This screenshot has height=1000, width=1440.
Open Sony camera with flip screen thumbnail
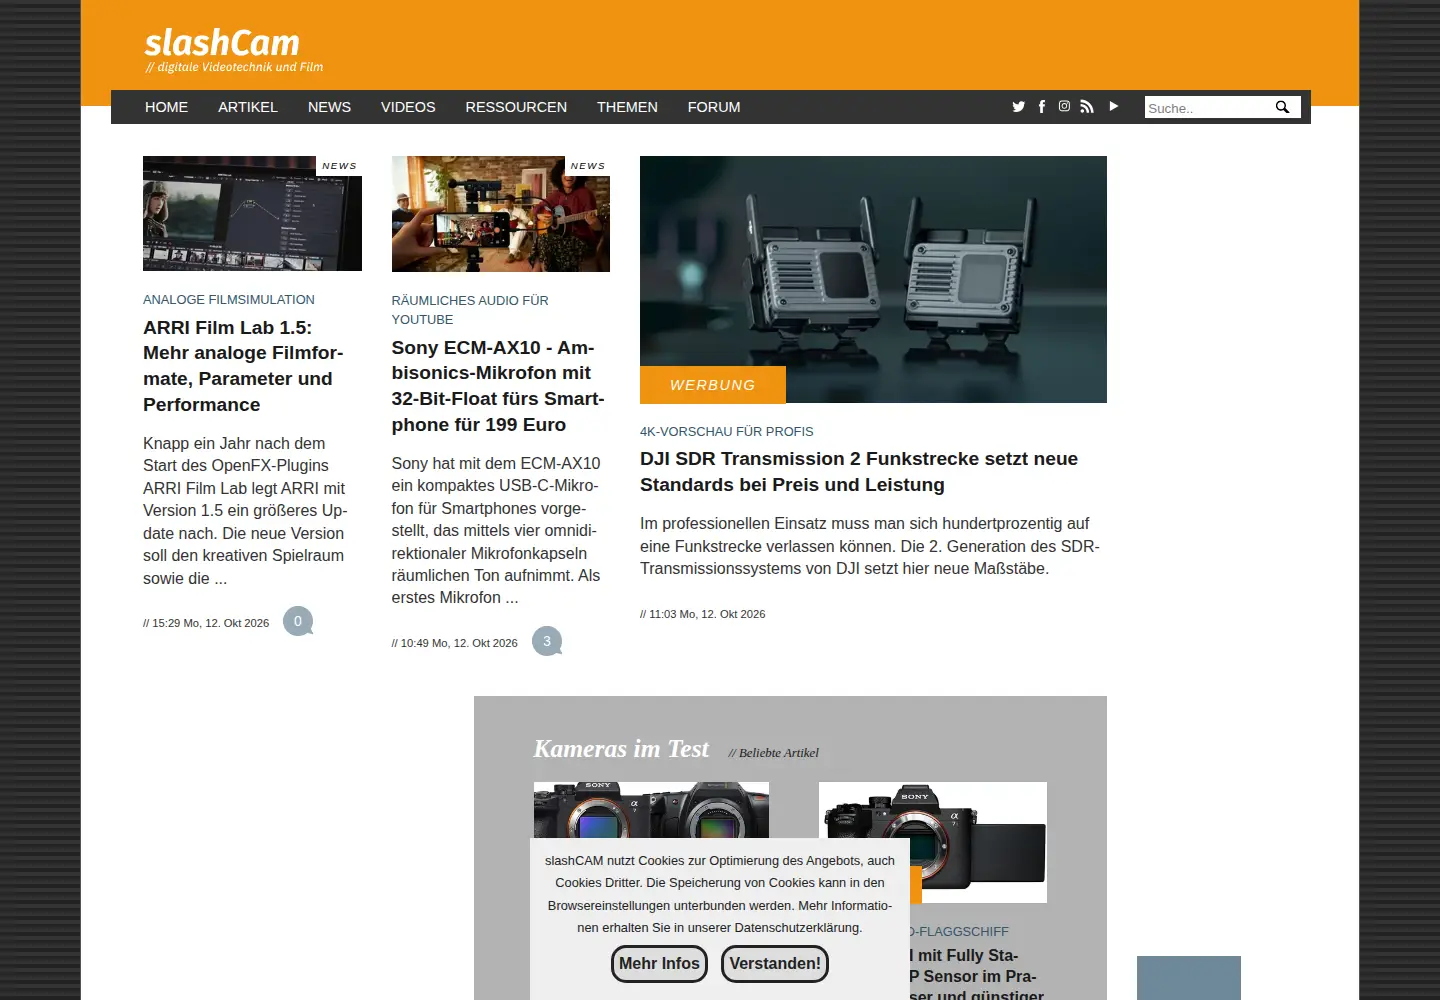tap(933, 842)
